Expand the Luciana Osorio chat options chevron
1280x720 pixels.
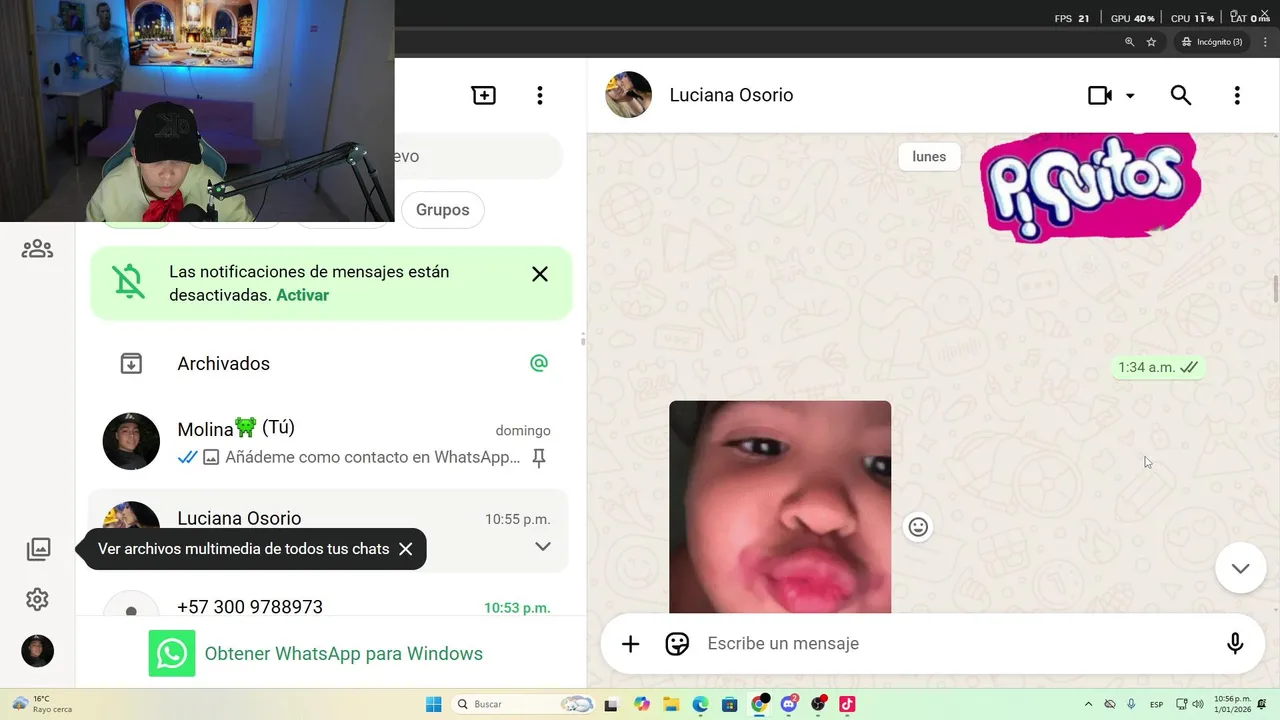tap(543, 546)
